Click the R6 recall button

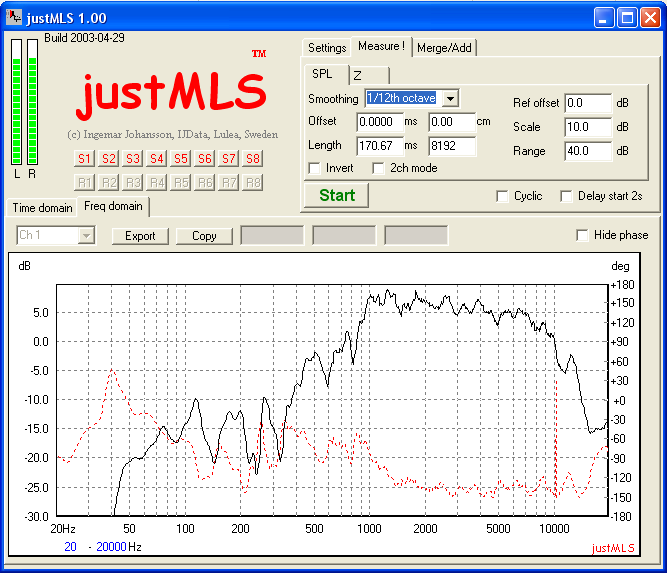coord(205,182)
